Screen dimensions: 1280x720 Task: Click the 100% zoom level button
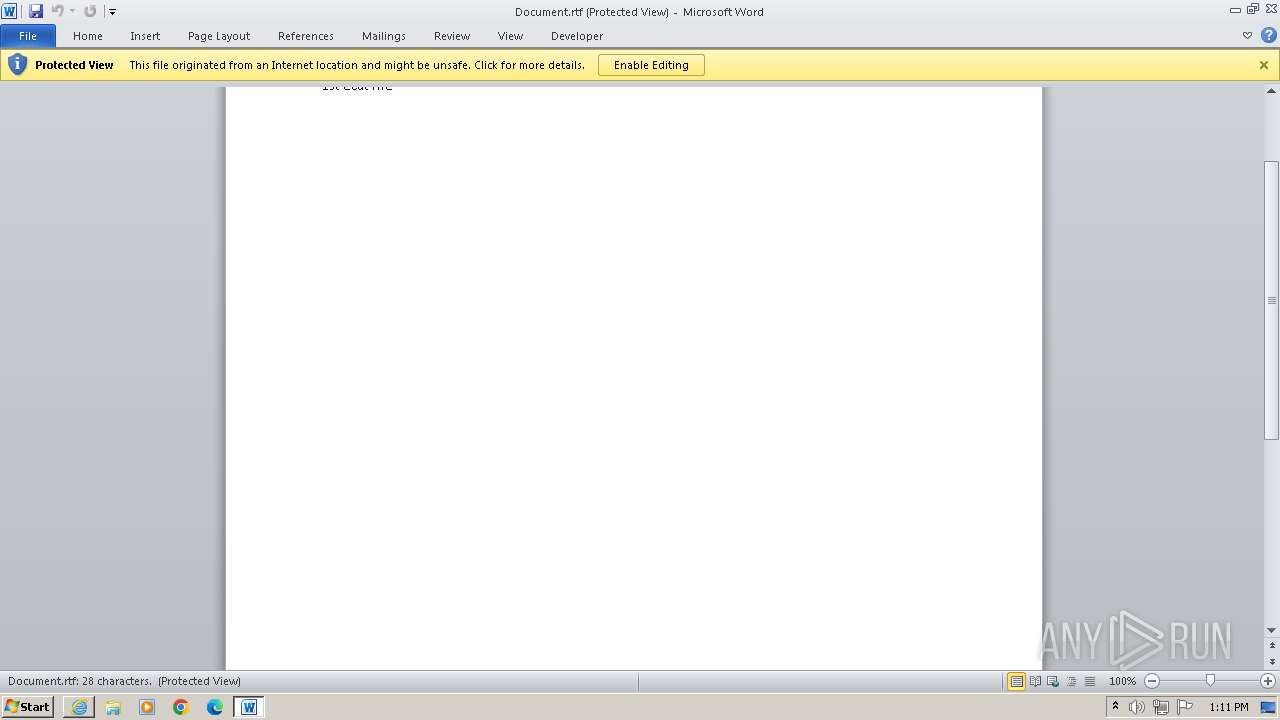1122,681
